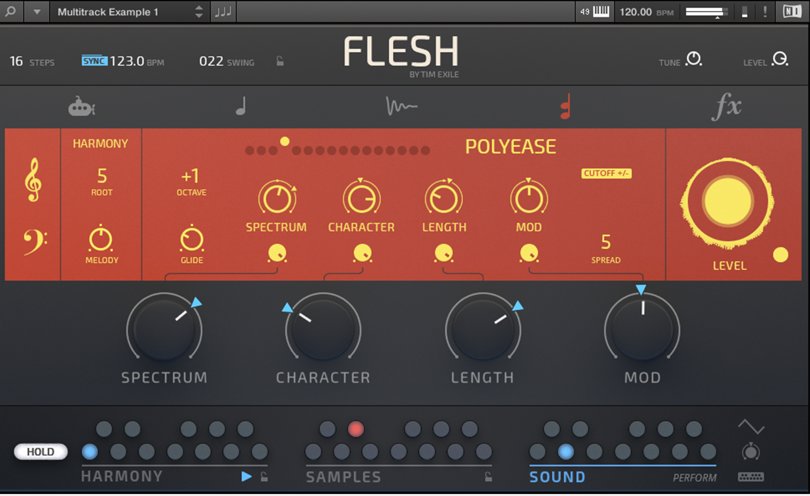The image size is (810, 496).
Task: Select the red double note poly page
Action: [565, 106]
